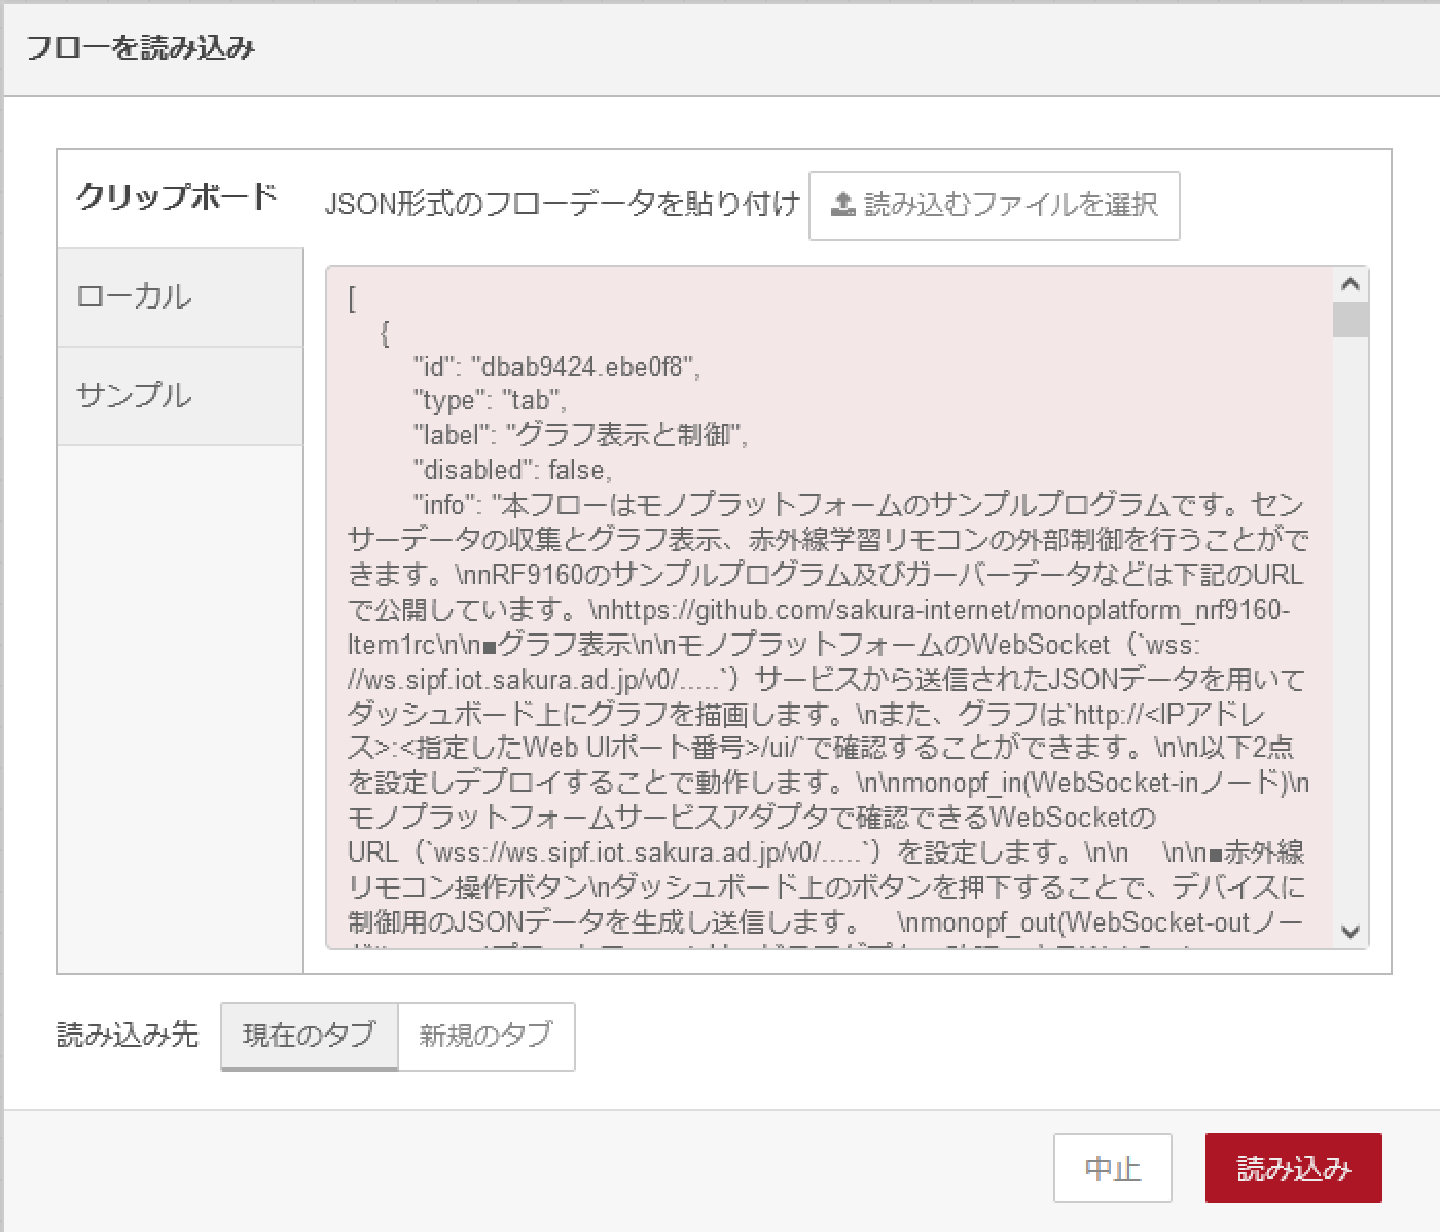The image size is (1440, 1232).
Task: Click the "type": "tab" line in JSON
Action: pyautogui.click(x=490, y=401)
